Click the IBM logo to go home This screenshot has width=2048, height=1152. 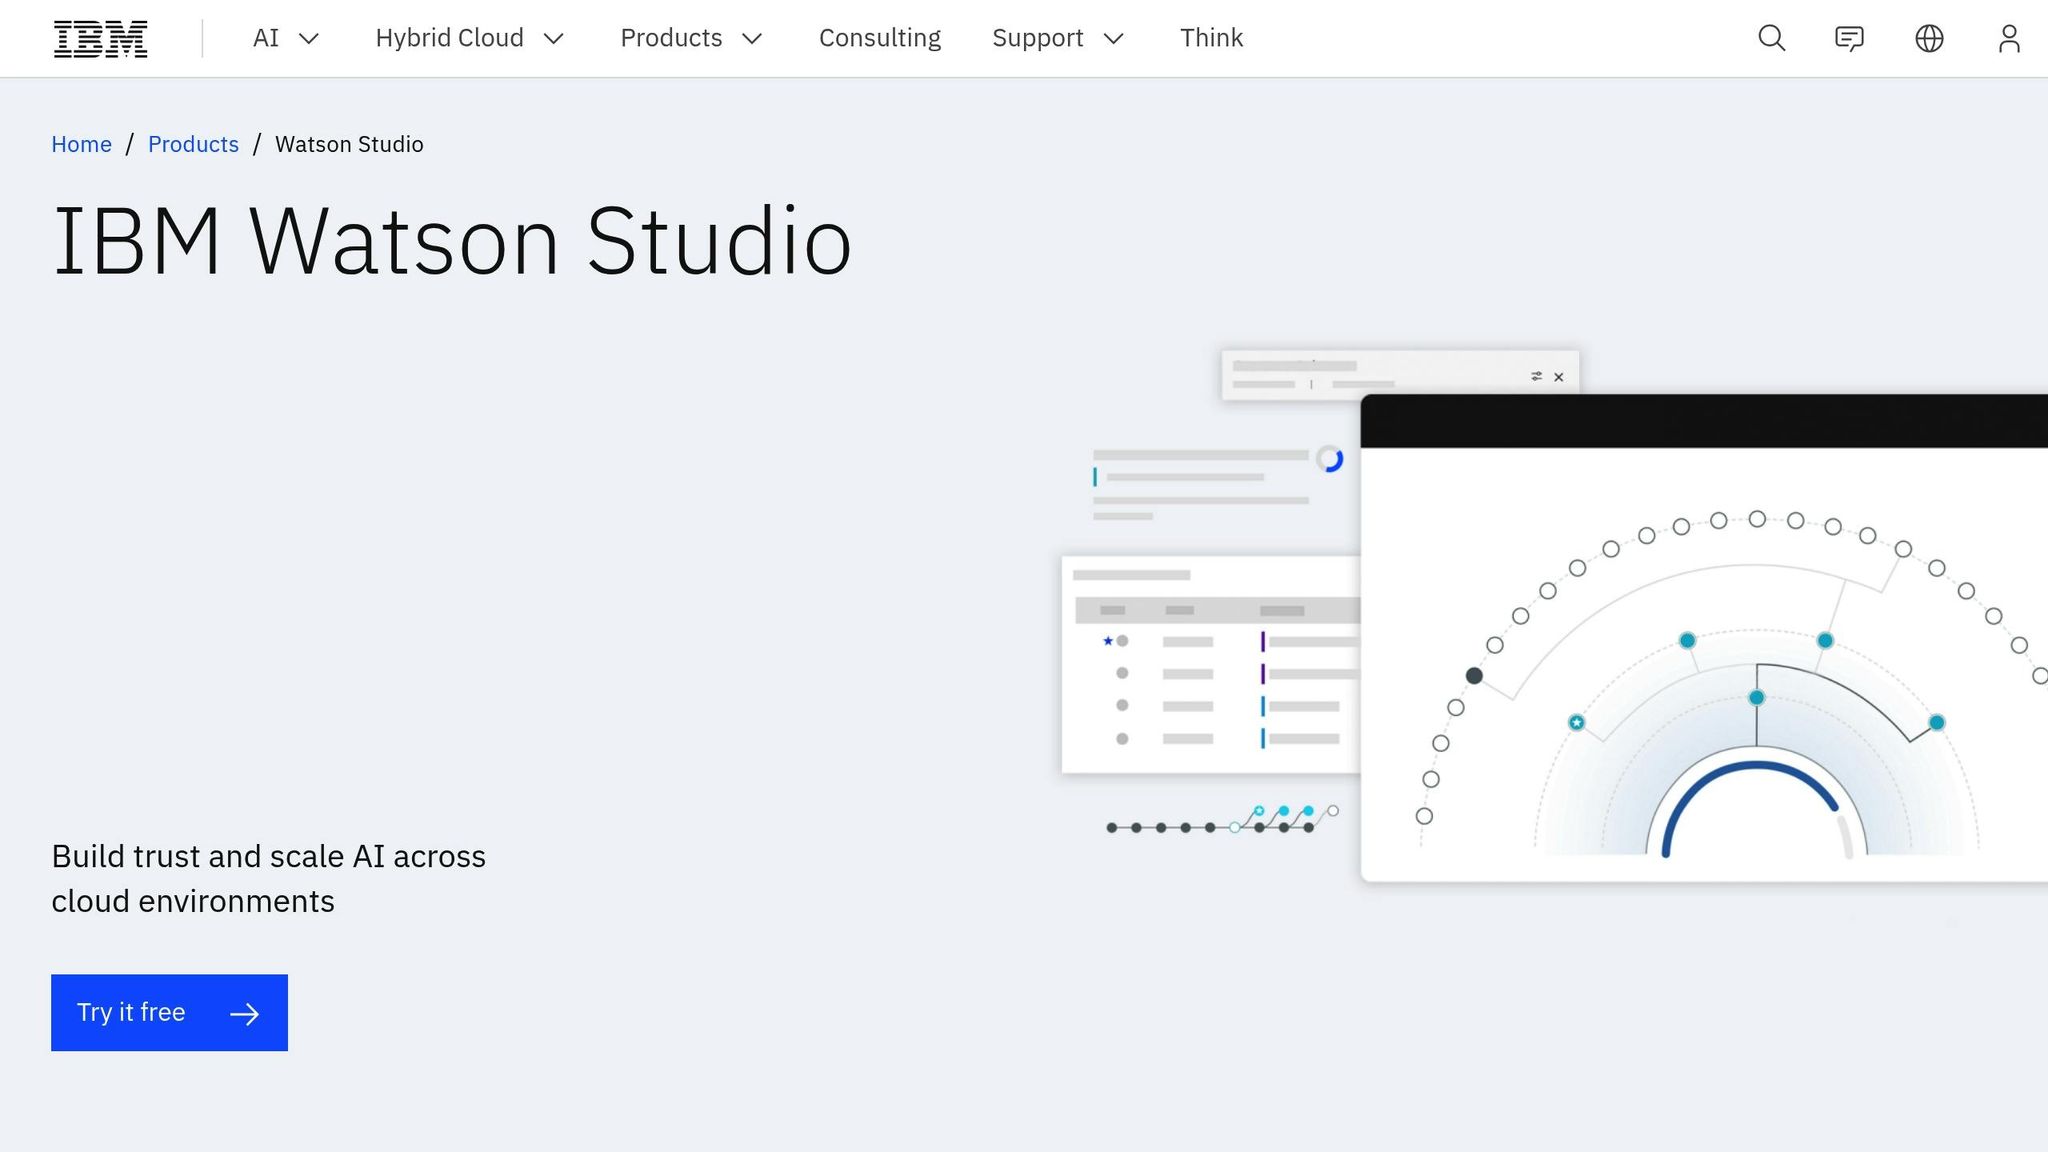[x=100, y=38]
